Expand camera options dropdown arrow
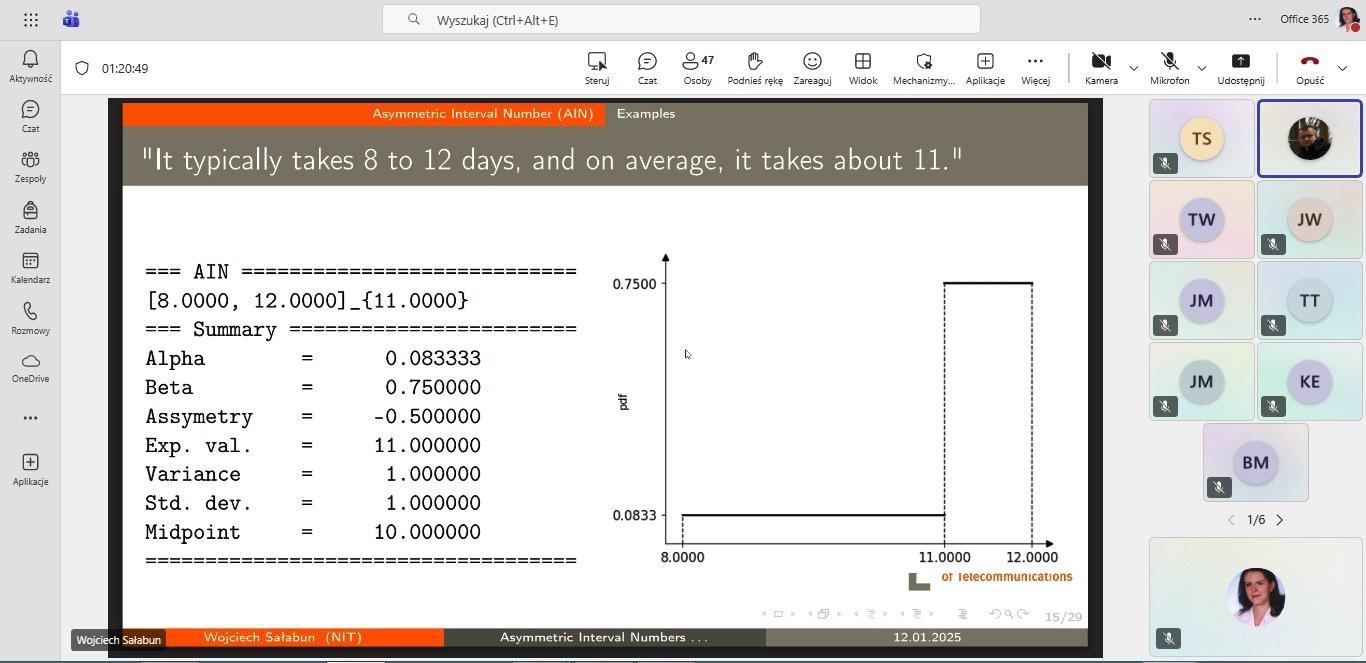 coord(1133,68)
